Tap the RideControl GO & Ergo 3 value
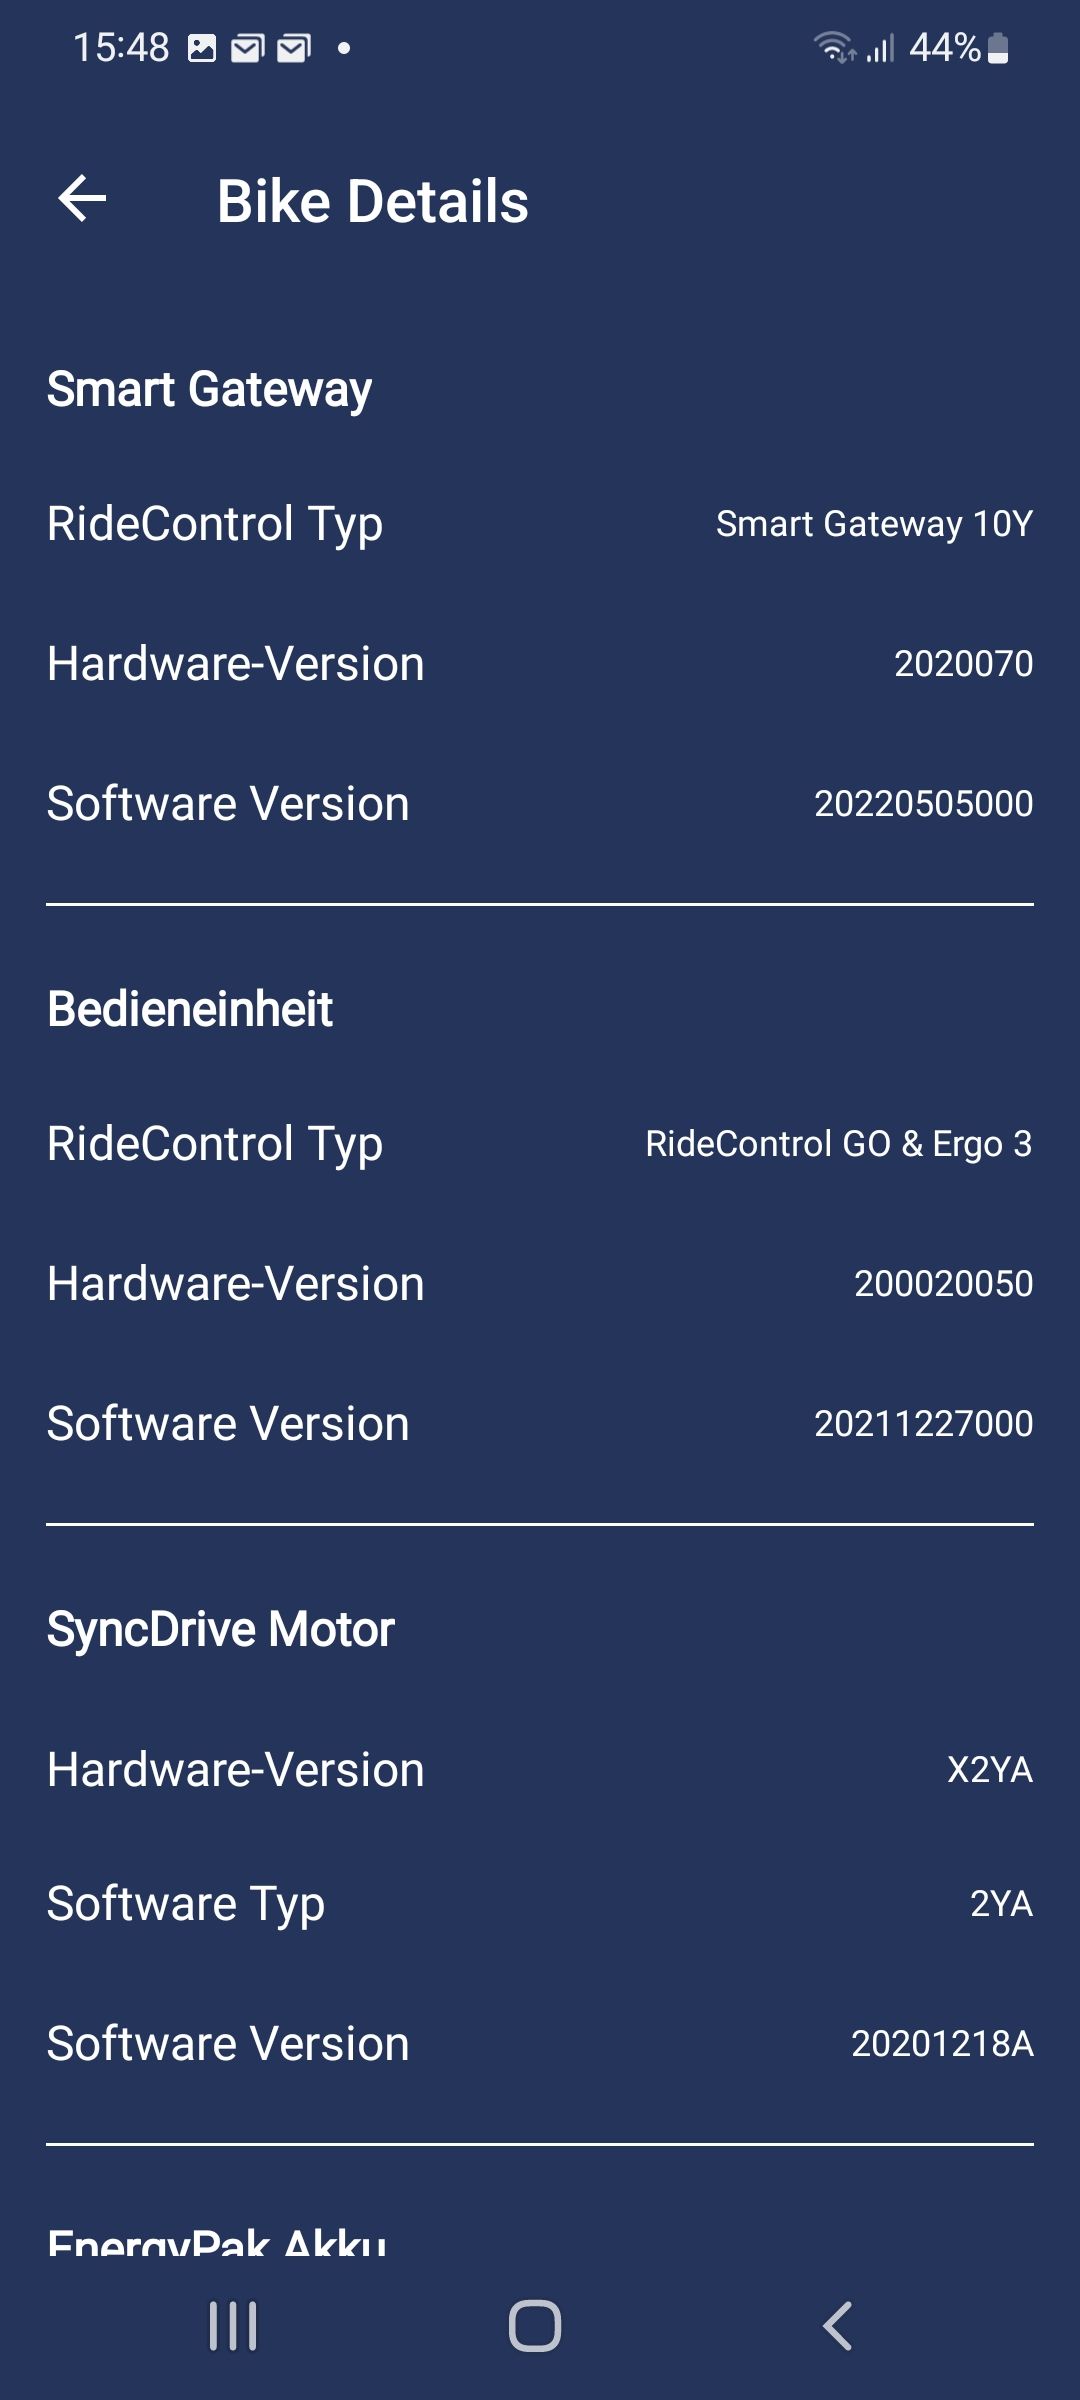1080x2400 pixels. (838, 1144)
